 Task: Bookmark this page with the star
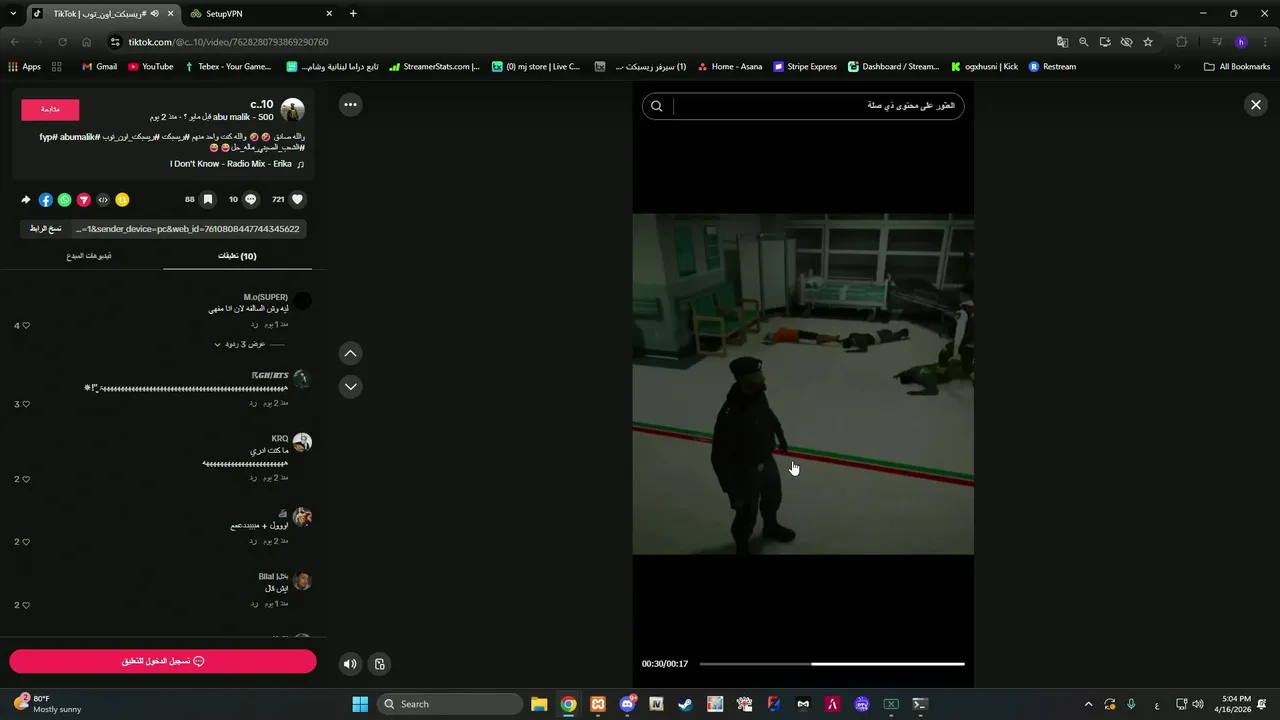tap(1148, 42)
